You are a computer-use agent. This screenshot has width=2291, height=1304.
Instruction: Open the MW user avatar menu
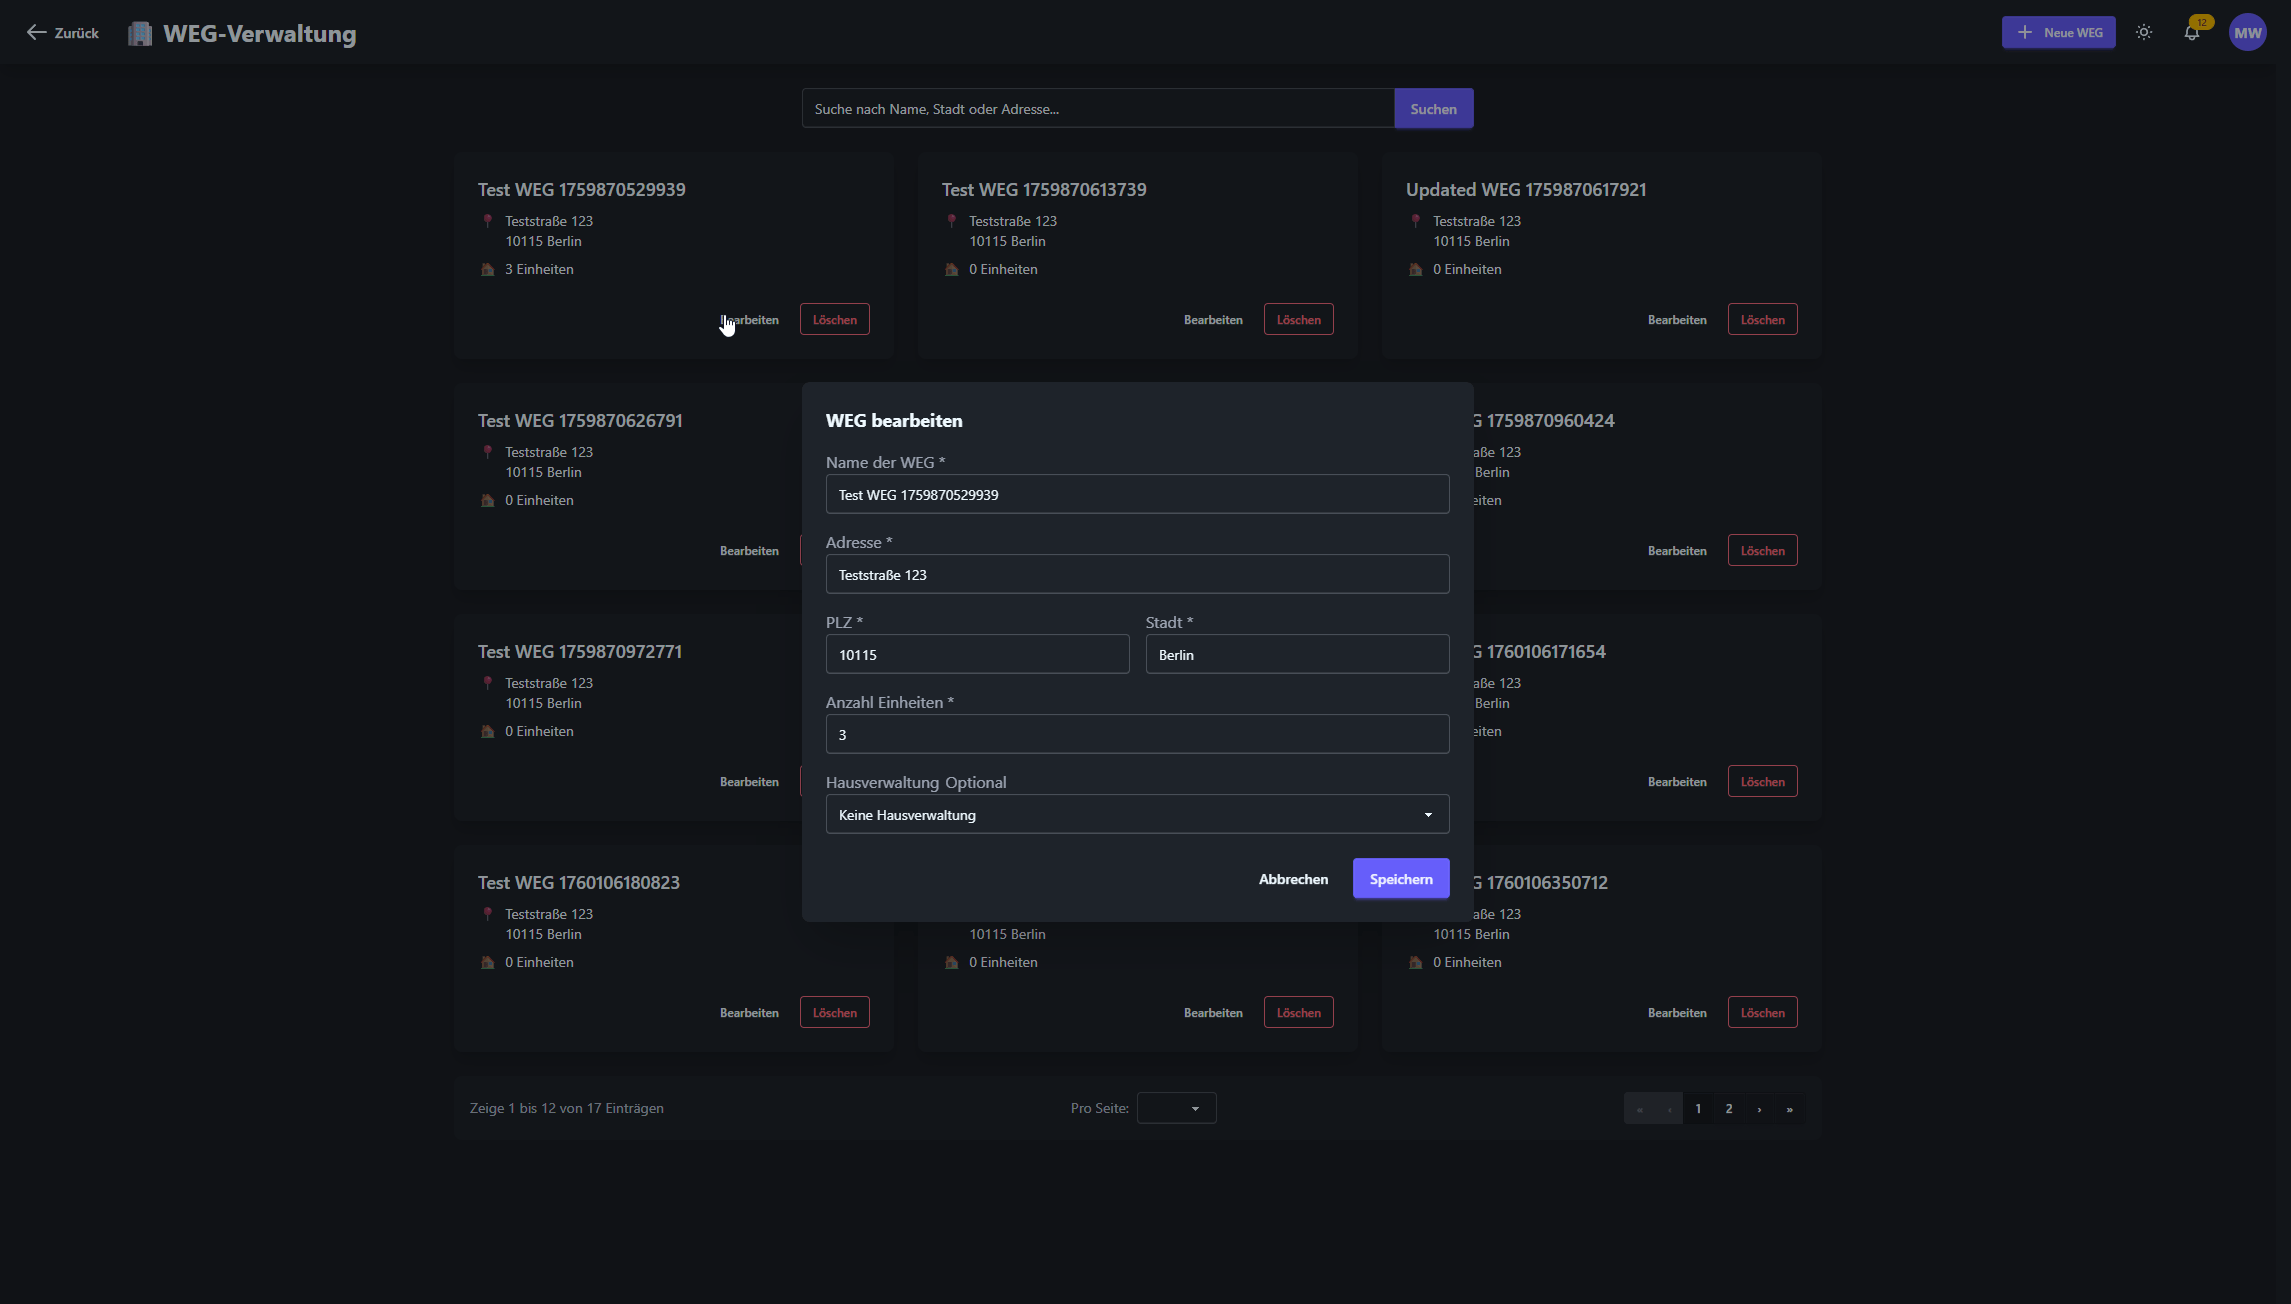2247,33
